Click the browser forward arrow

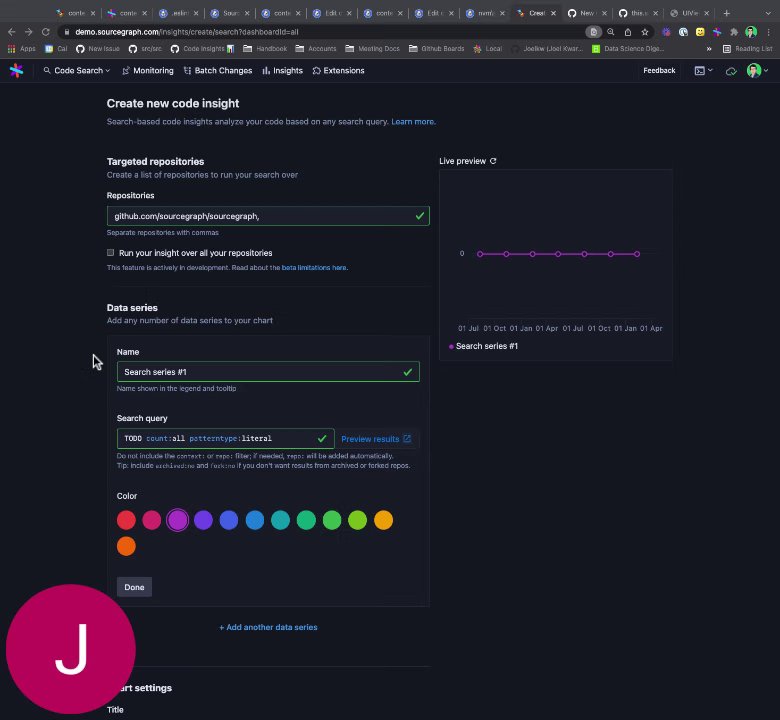pos(28,32)
